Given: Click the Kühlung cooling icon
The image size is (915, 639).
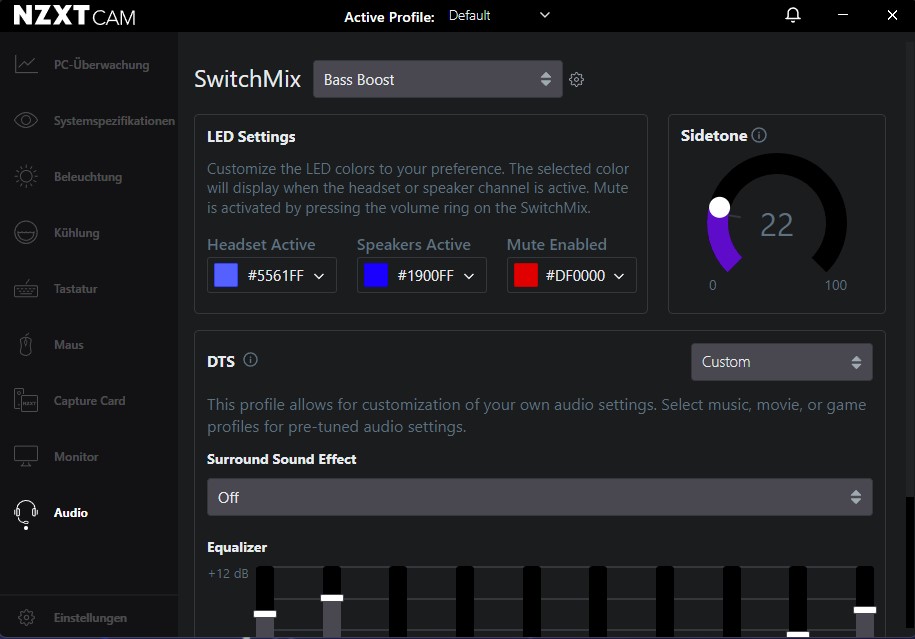Looking at the screenshot, I should click(26, 232).
